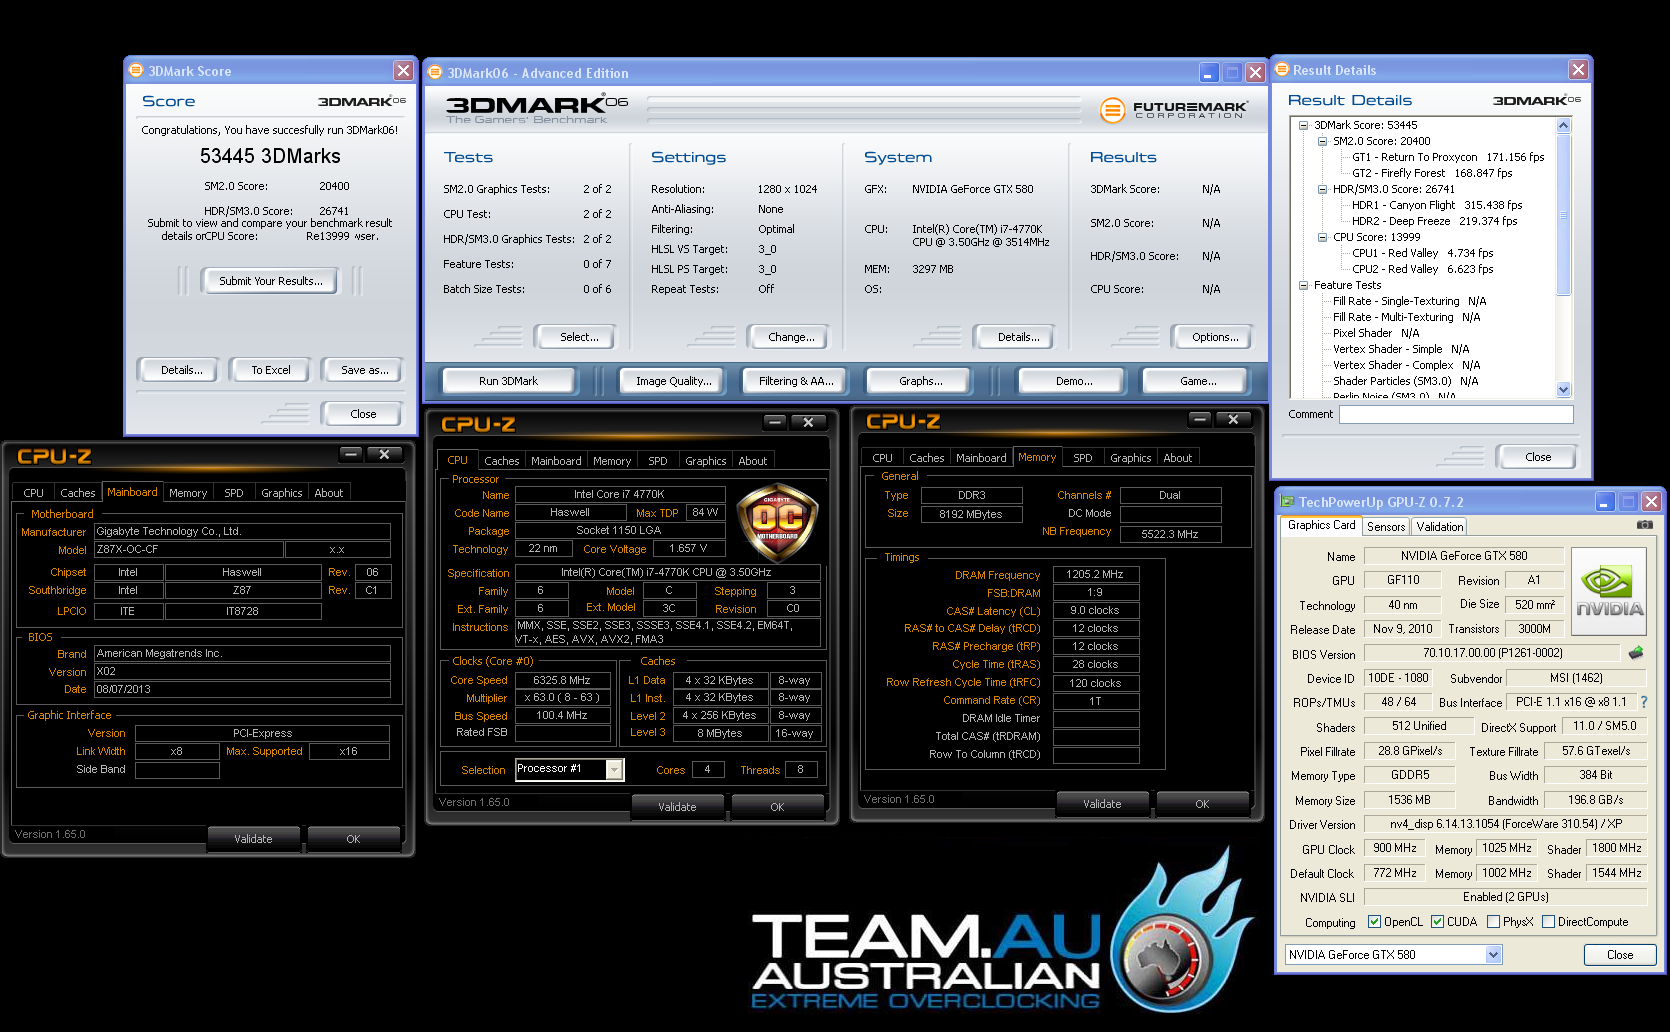Uncheck the OpenCL checkbox

click(x=1374, y=922)
